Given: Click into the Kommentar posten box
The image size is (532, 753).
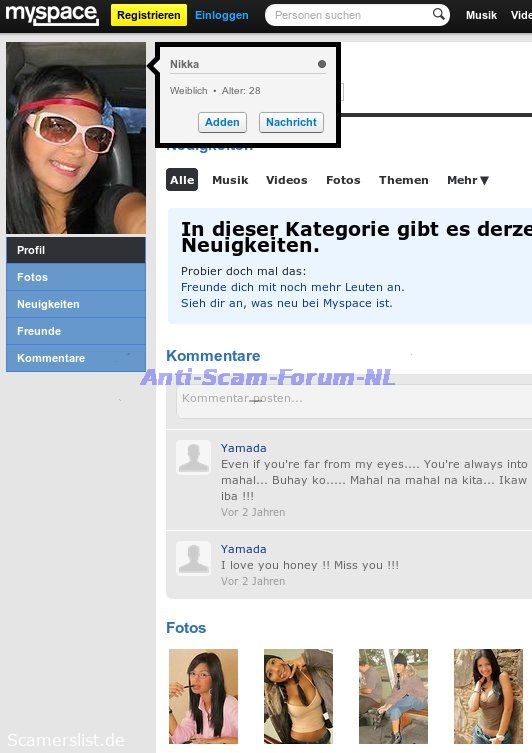Looking at the screenshot, I should pos(354,401).
